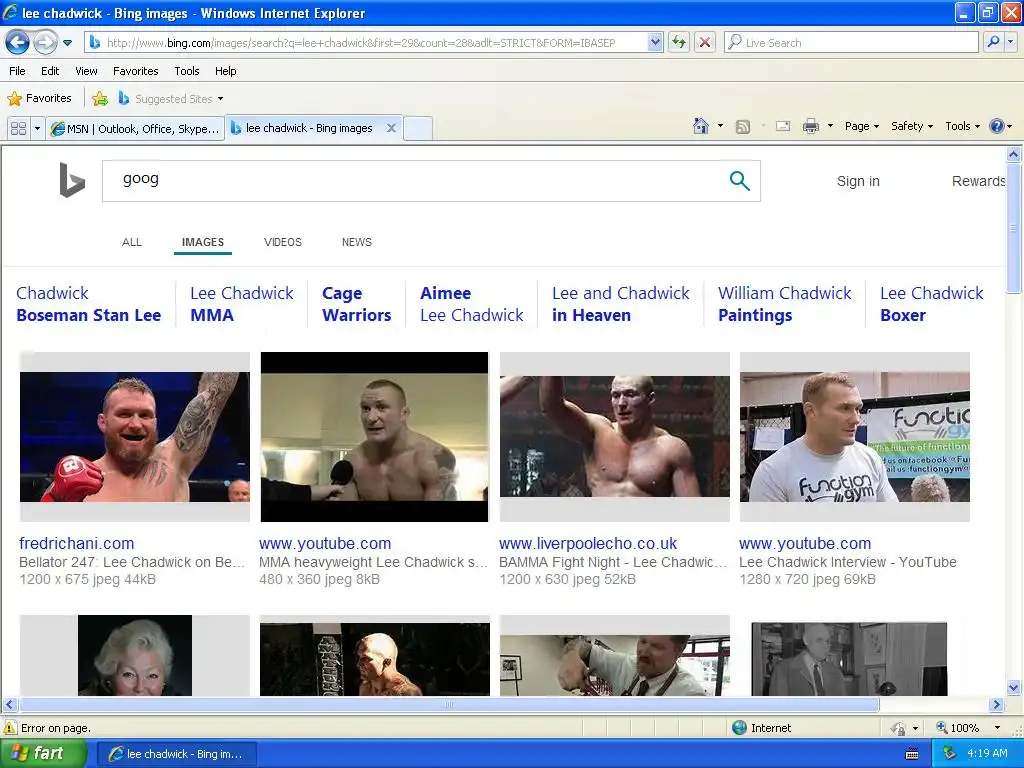This screenshot has height=768, width=1024.
Task: Click Chadwick Boseman Stan Lee suggestion
Action: pyautogui.click(x=88, y=304)
